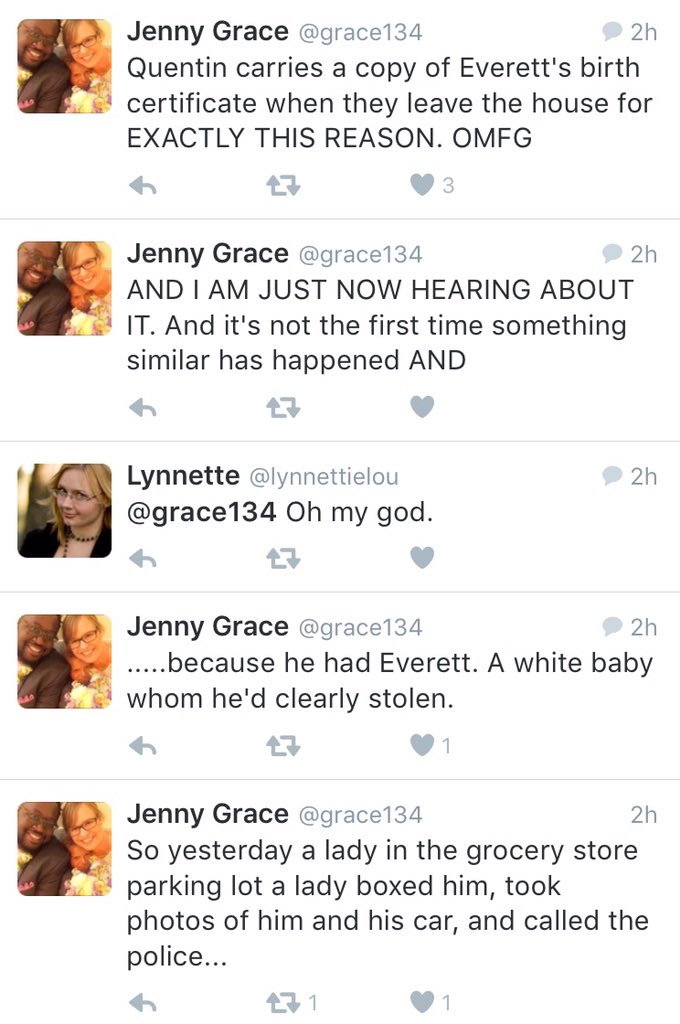Reply to the birth certificate tweet
The image size is (680, 1024).
[x=144, y=186]
